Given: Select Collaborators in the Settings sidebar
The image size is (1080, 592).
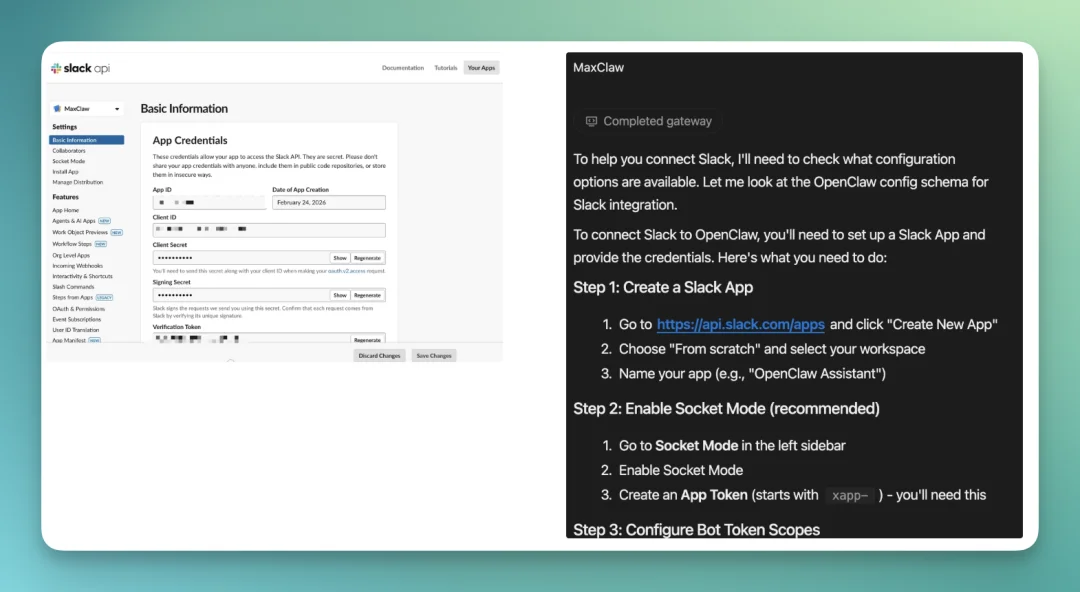Looking at the screenshot, I should (x=69, y=151).
